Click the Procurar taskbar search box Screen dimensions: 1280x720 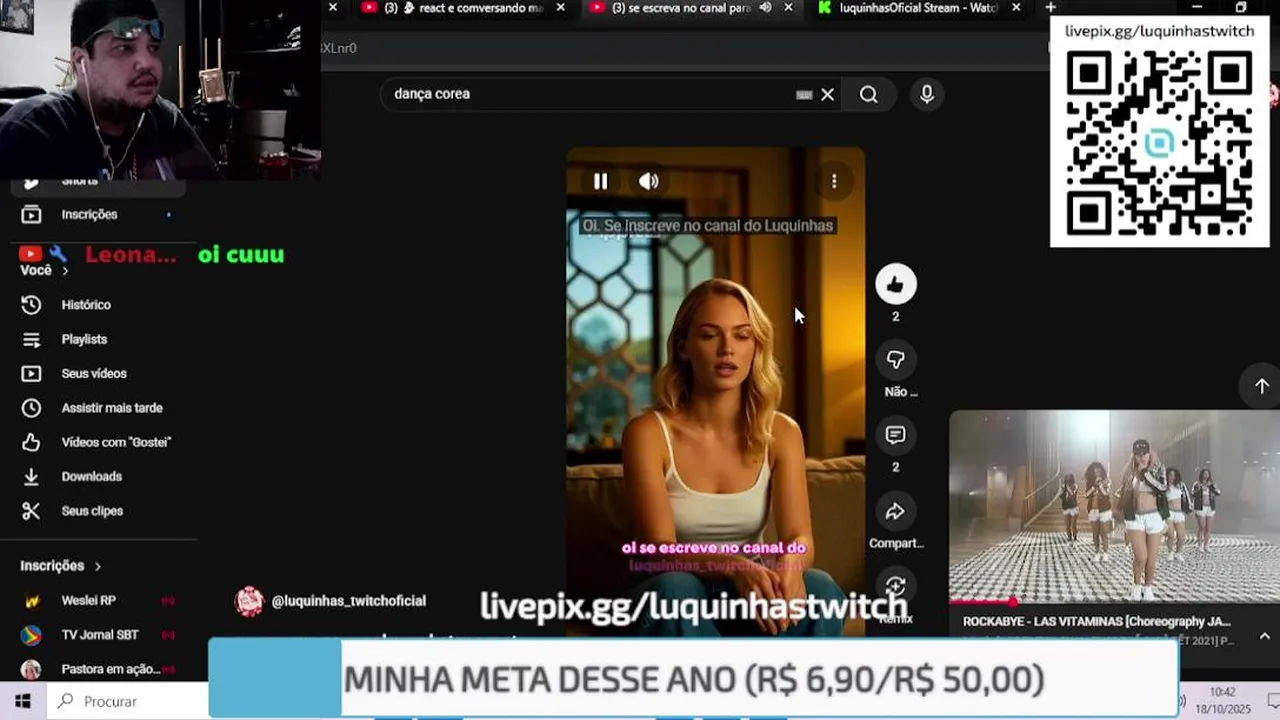click(x=126, y=701)
